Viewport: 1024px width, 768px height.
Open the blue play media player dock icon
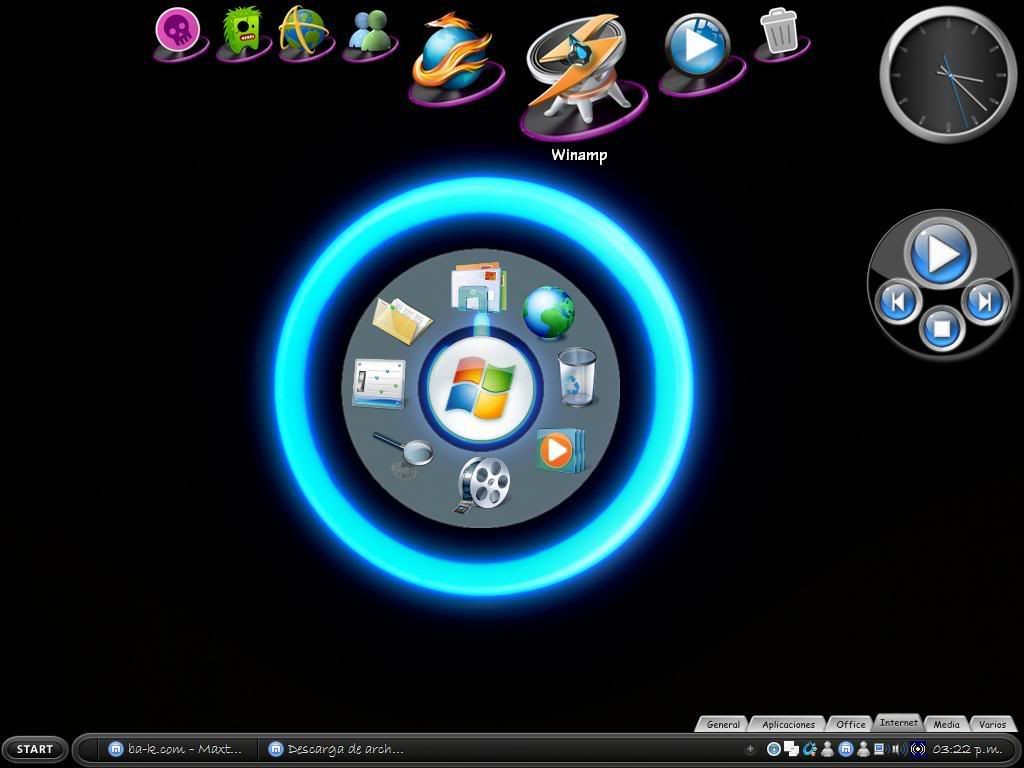(x=698, y=47)
